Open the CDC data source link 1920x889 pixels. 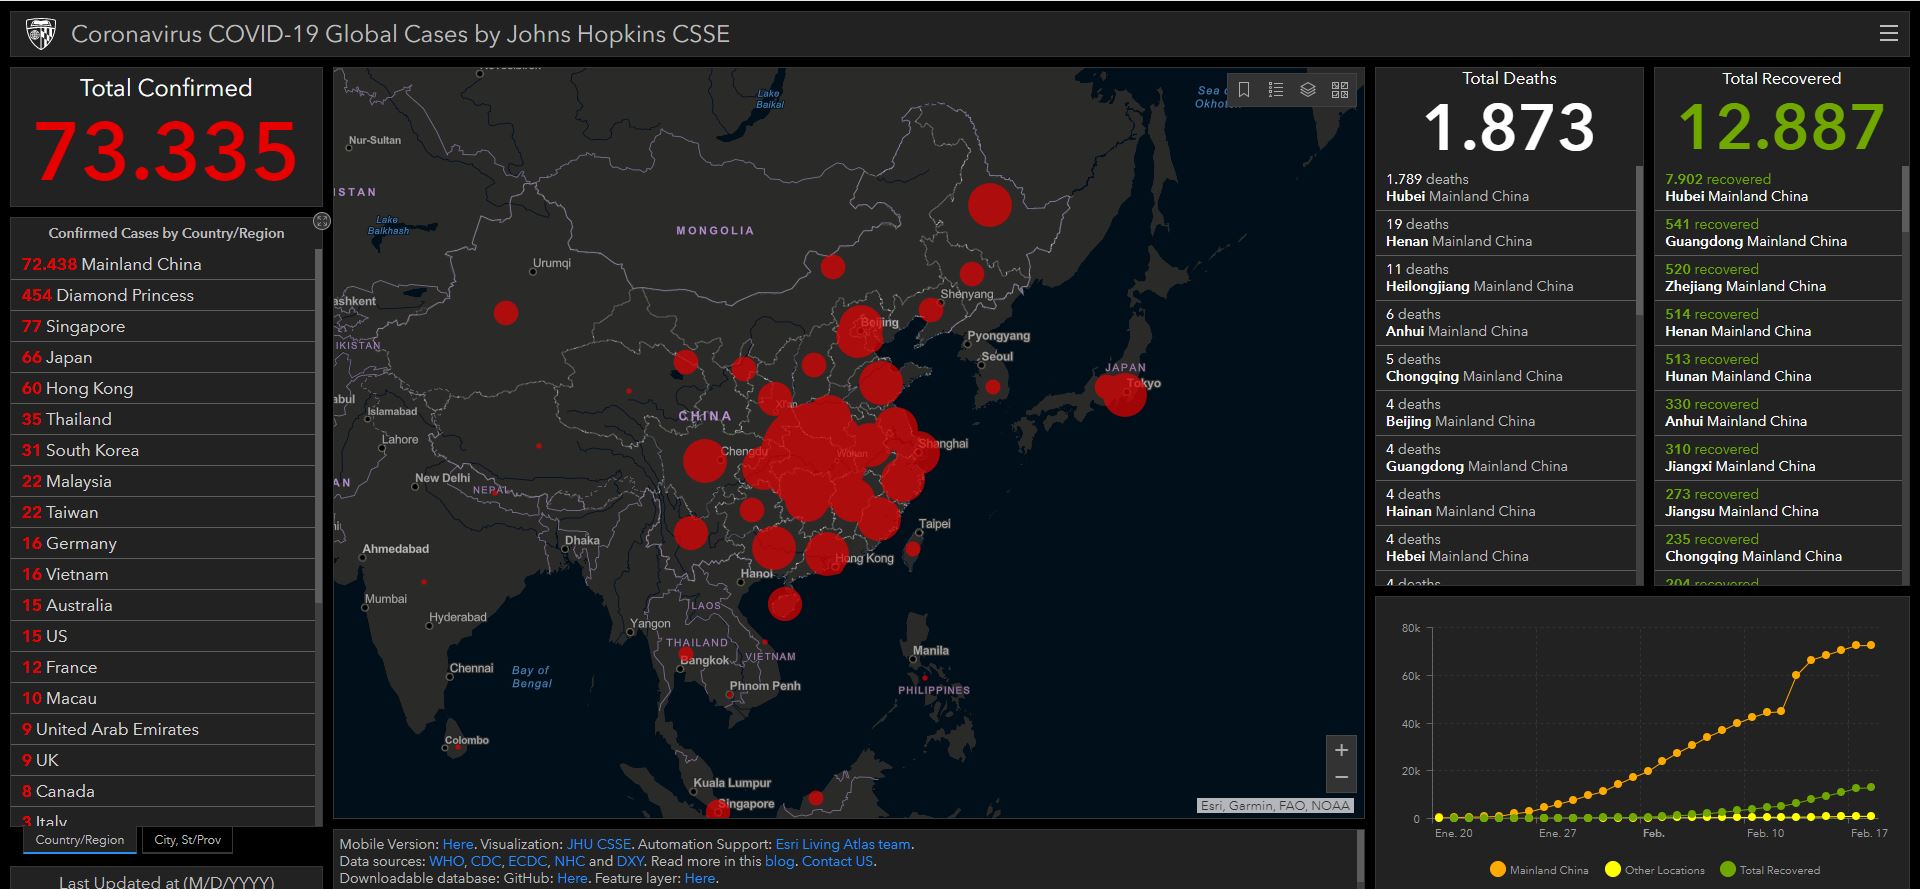click(x=486, y=861)
